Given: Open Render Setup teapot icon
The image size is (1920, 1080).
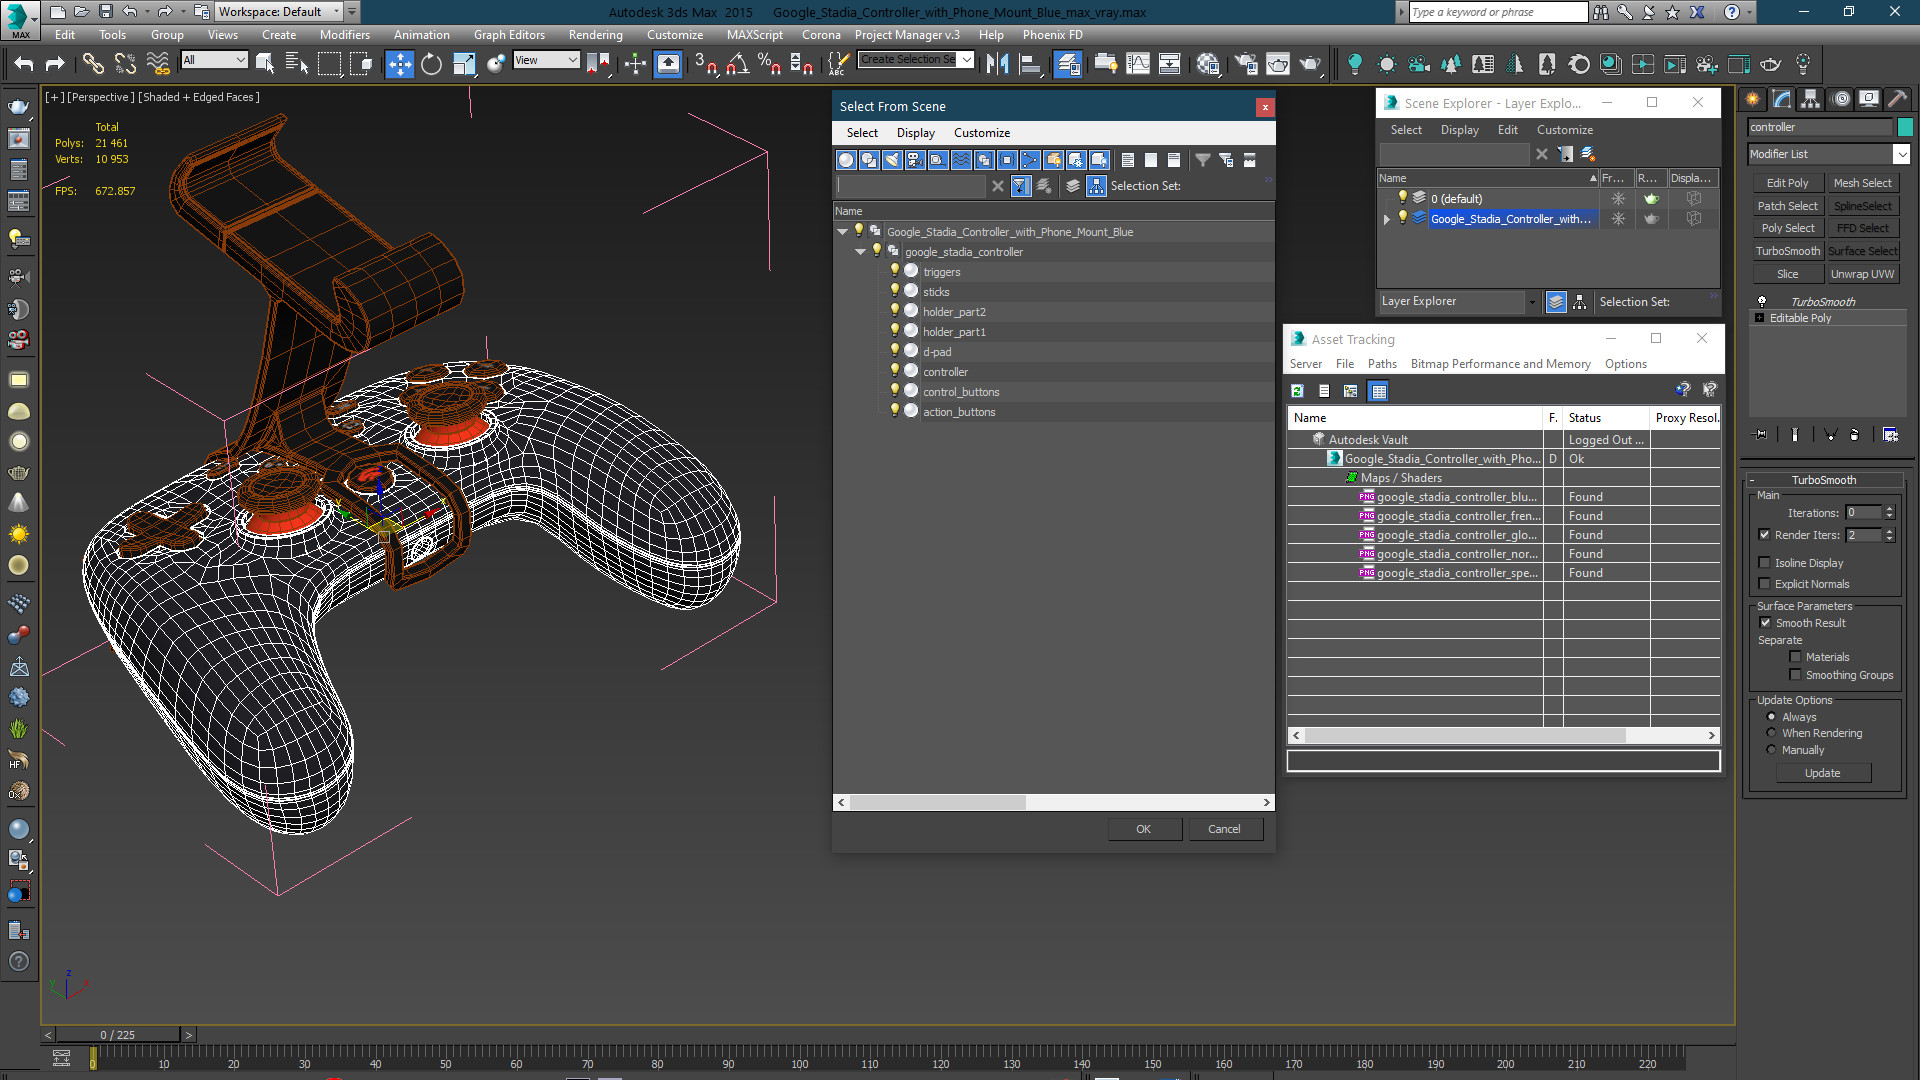Looking at the screenshot, I should click(x=1246, y=64).
